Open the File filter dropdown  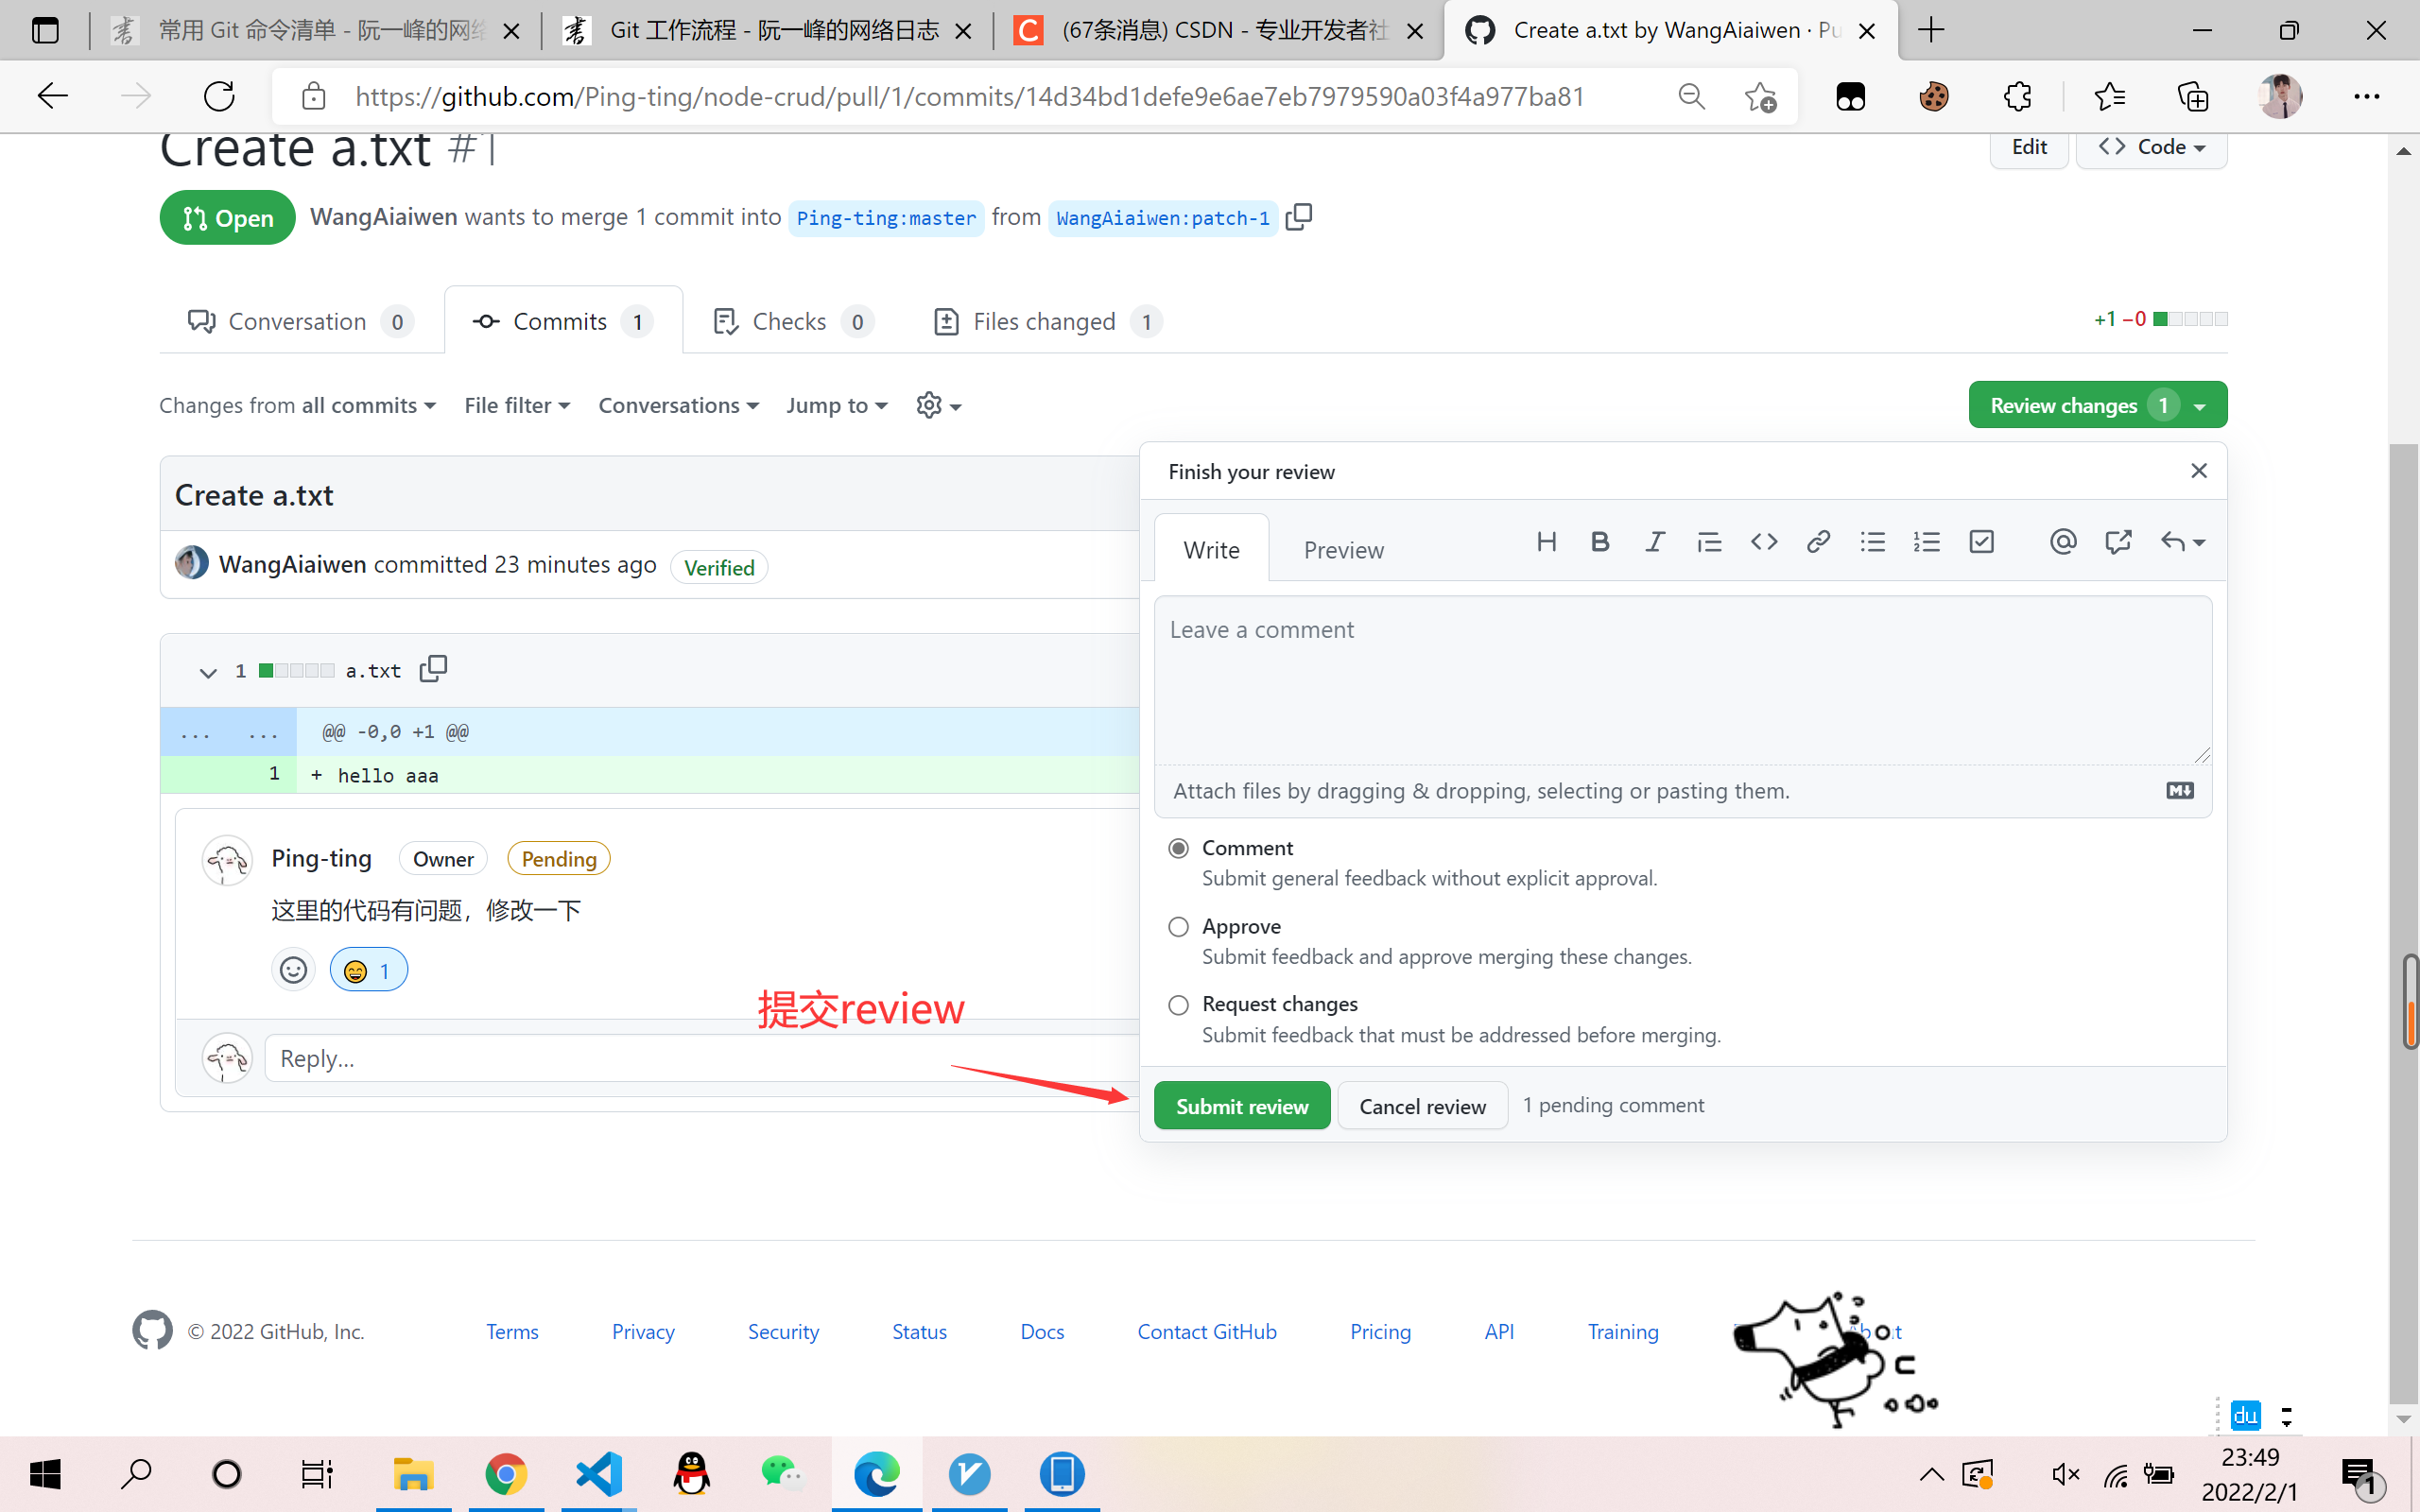tap(517, 405)
